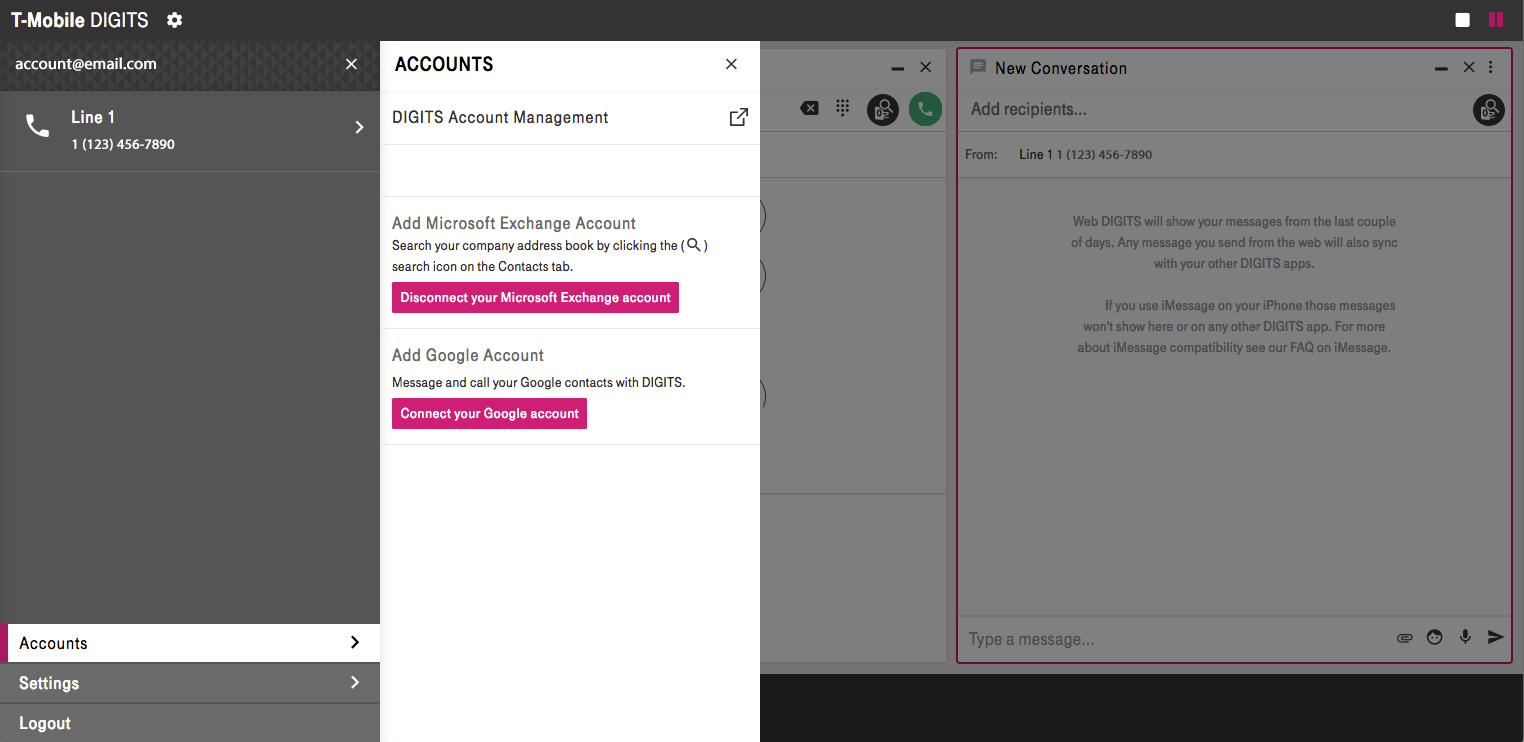Open the emoji picker face icon
The image size is (1524, 742).
click(x=1435, y=638)
